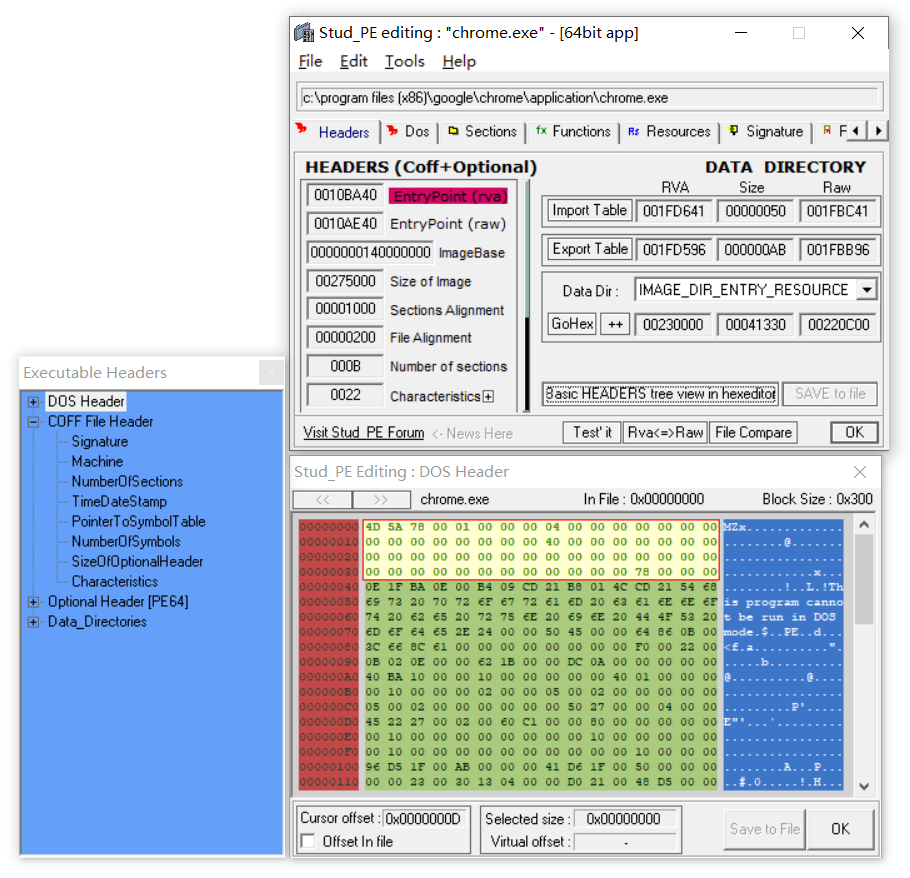Click the ImageBase value field
This screenshot has height=878, width=910.
click(x=370, y=252)
